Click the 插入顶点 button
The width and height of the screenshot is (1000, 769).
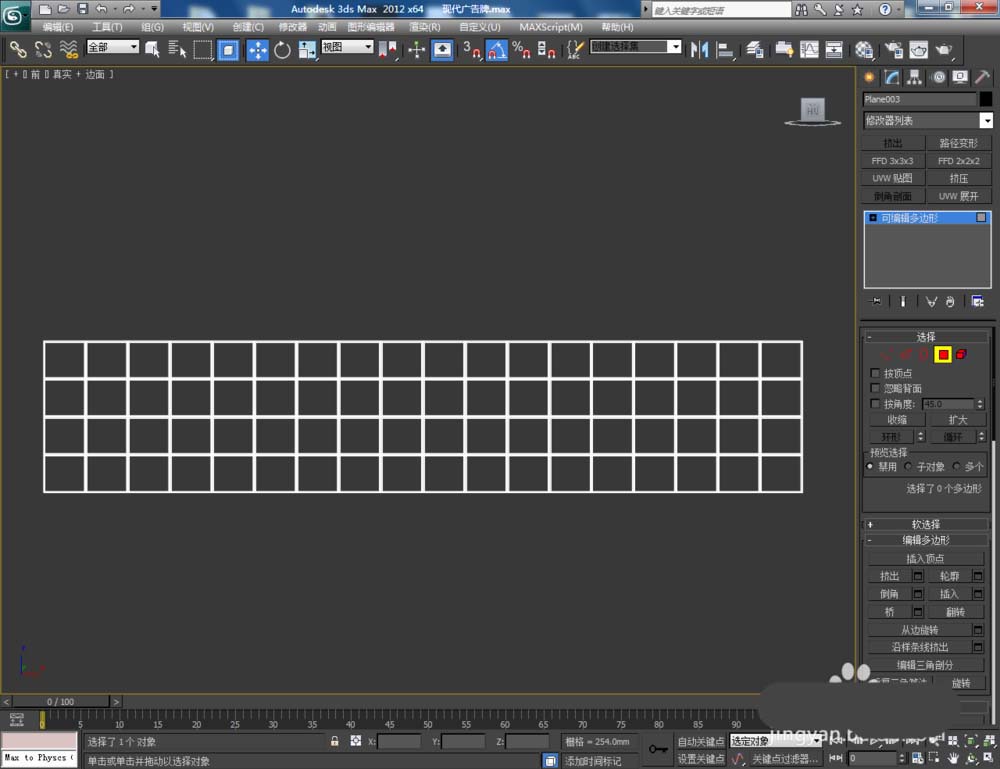coord(925,559)
